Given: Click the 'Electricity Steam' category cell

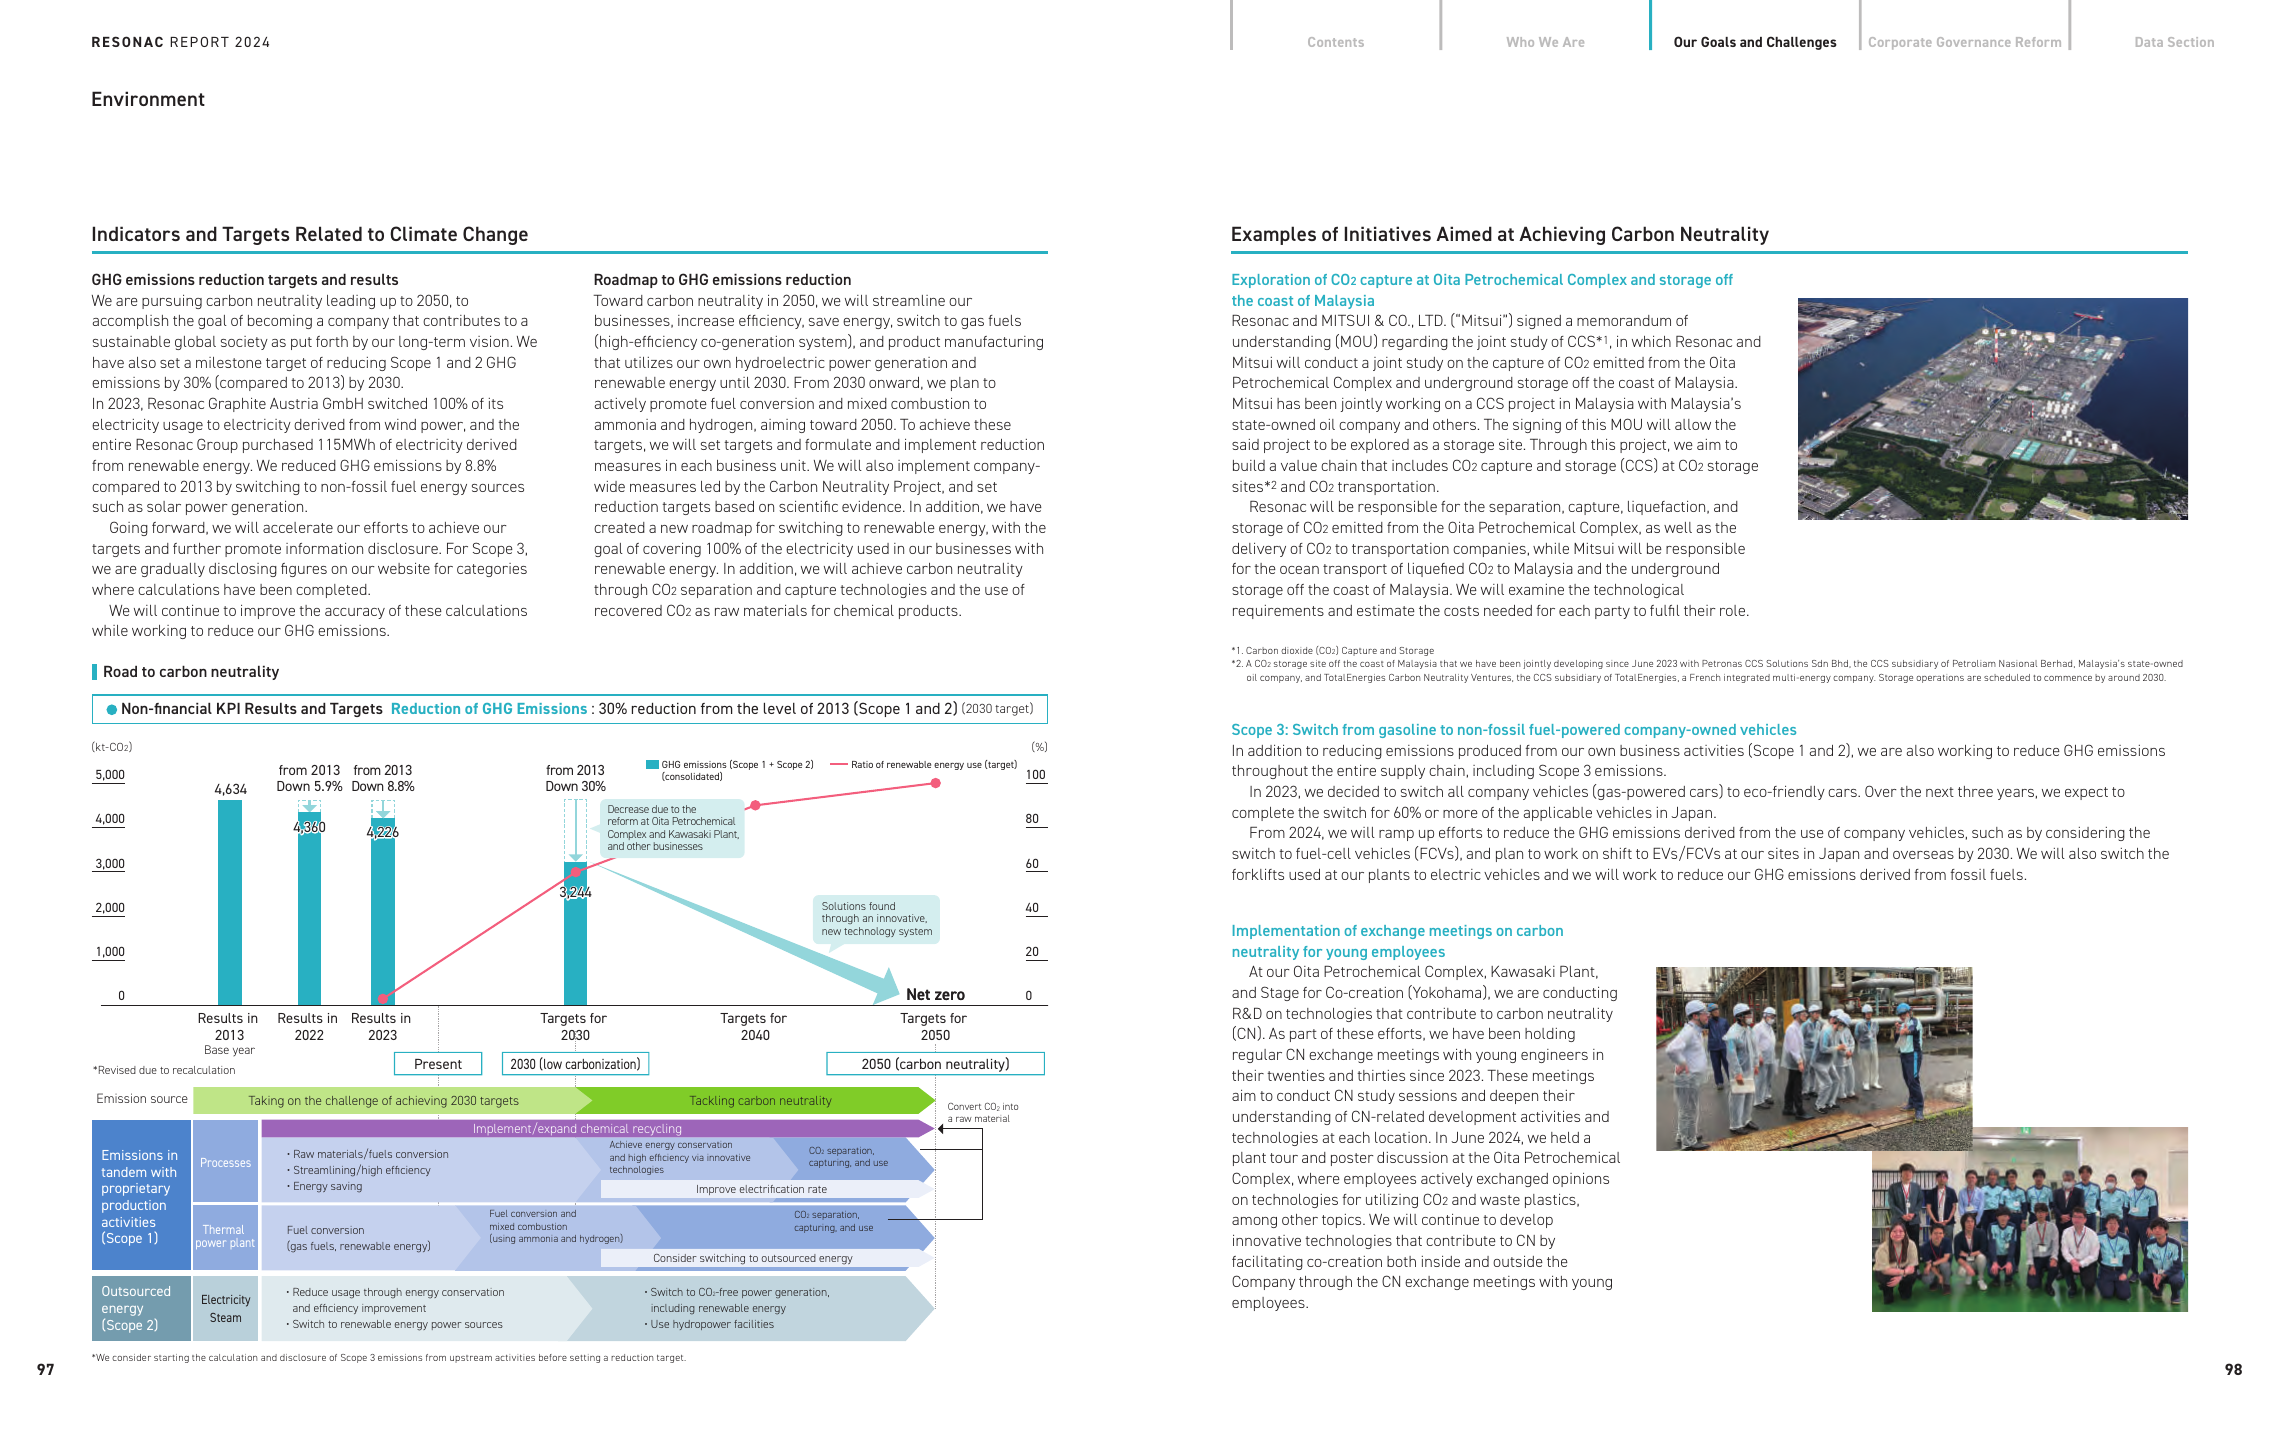Looking at the screenshot, I should click(225, 1308).
